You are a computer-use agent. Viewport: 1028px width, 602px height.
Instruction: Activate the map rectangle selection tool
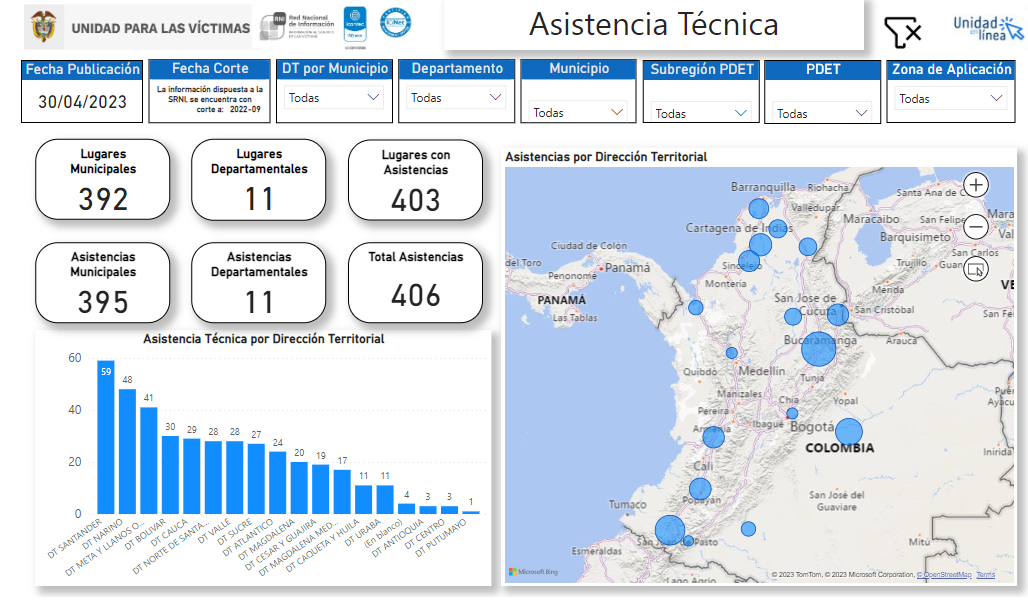pyautogui.click(x=976, y=269)
